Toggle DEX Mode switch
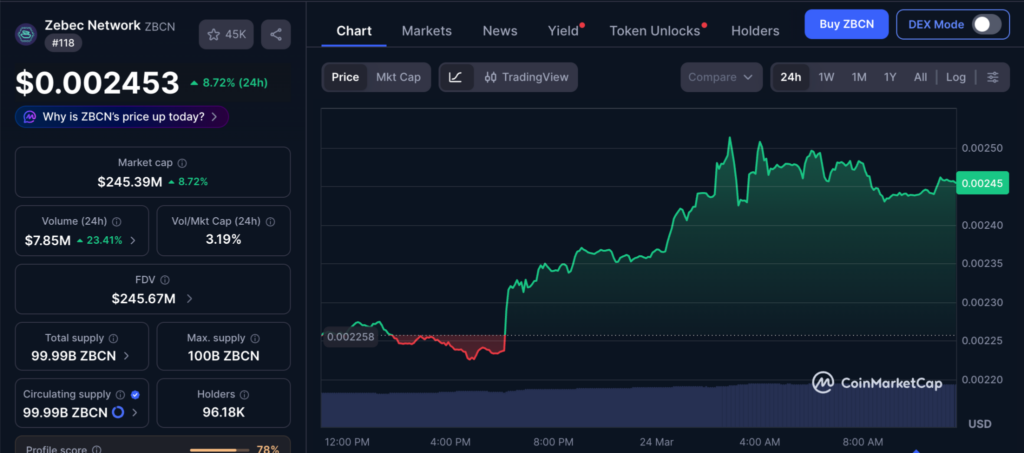Image resolution: width=1024 pixels, height=453 pixels. [x=986, y=24]
